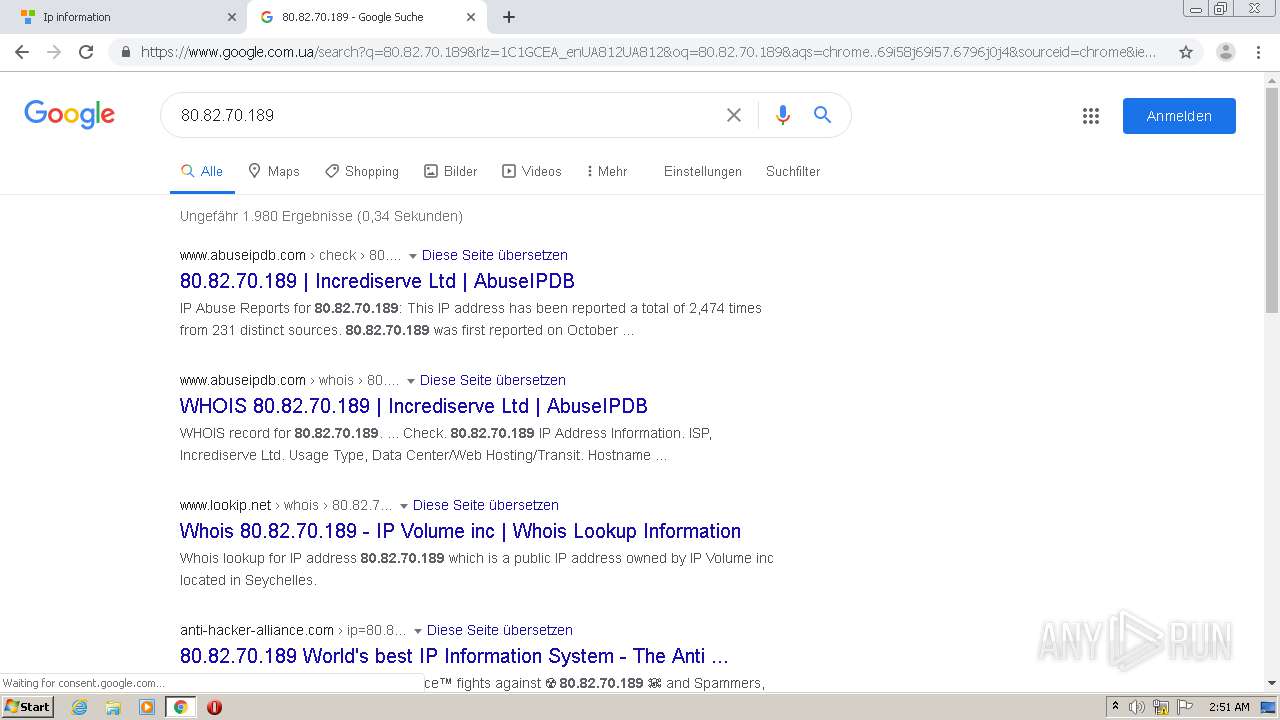Launch Internet Explorer from the taskbar
This screenshot has height=720, width=1280.
coord(80,707)
